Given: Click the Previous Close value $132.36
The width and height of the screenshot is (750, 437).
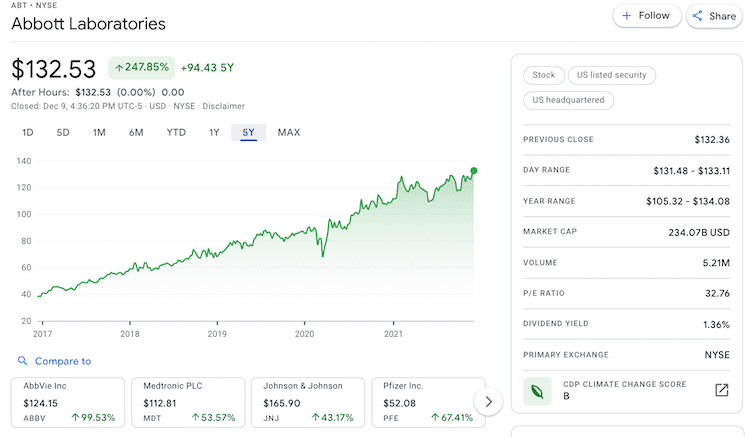Looking at the screenshot, I should point(712,140).
